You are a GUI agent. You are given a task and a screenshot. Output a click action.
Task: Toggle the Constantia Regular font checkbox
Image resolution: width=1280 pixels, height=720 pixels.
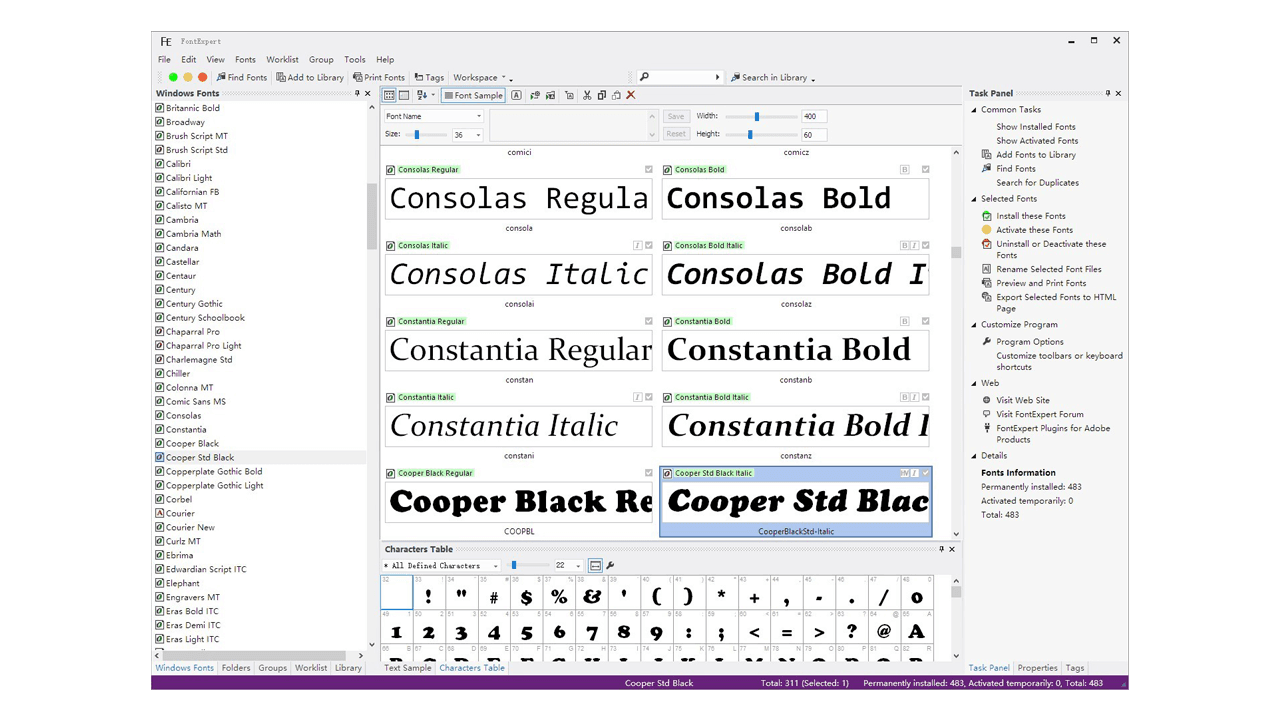pyautogui.click(x=649, y=322)
